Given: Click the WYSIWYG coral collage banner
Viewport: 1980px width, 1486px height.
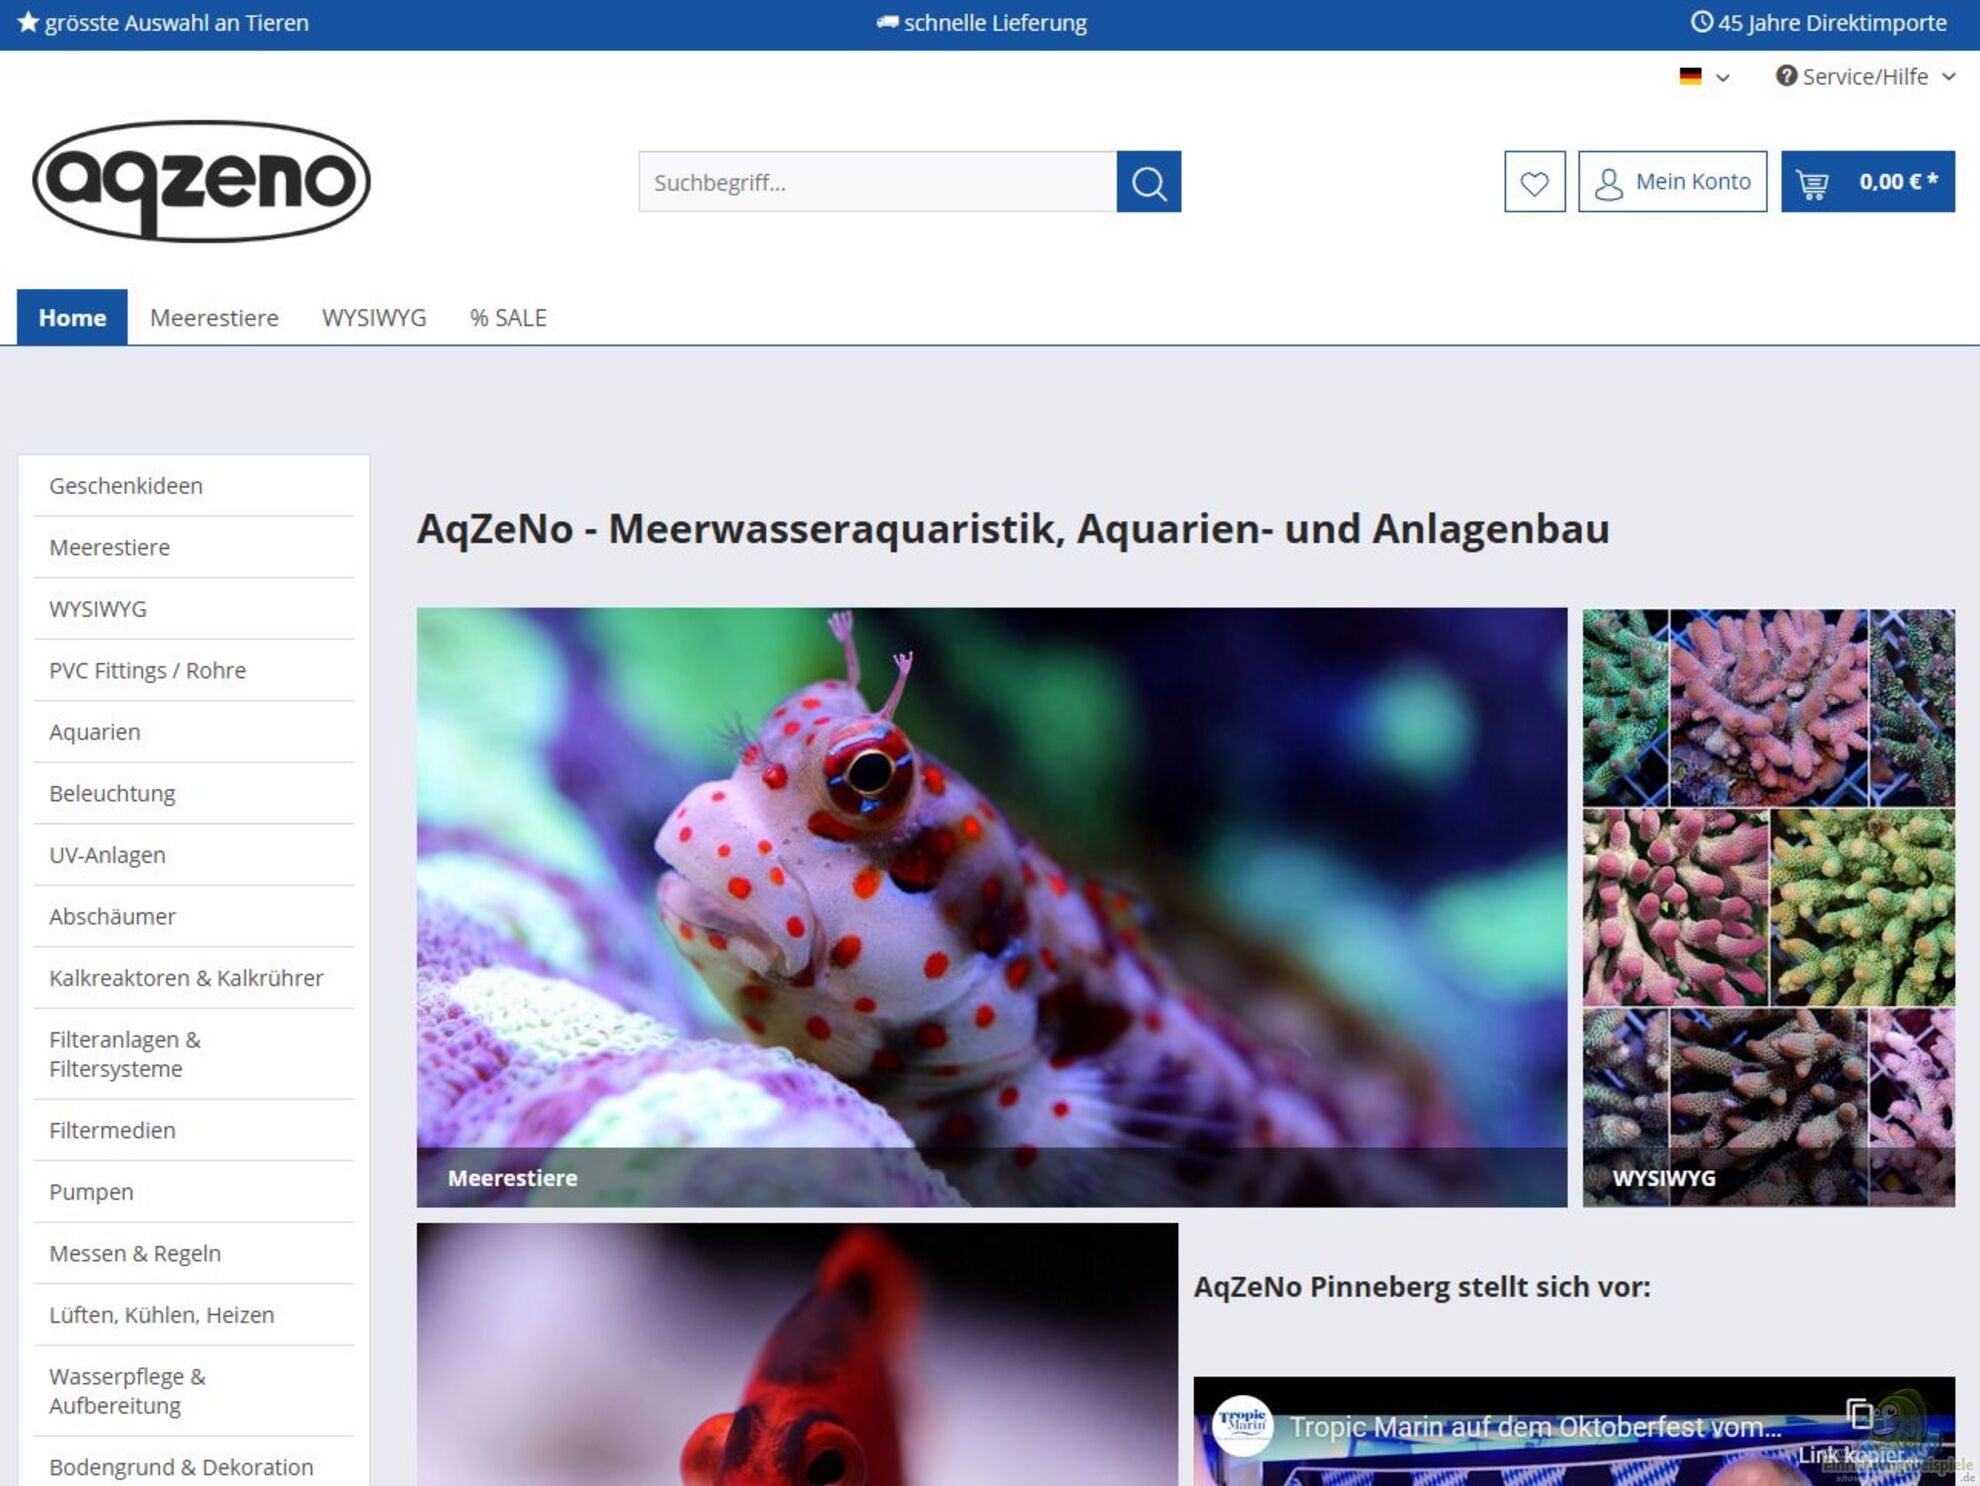Looking at the screenshot, I should (x=1767, y=906).
